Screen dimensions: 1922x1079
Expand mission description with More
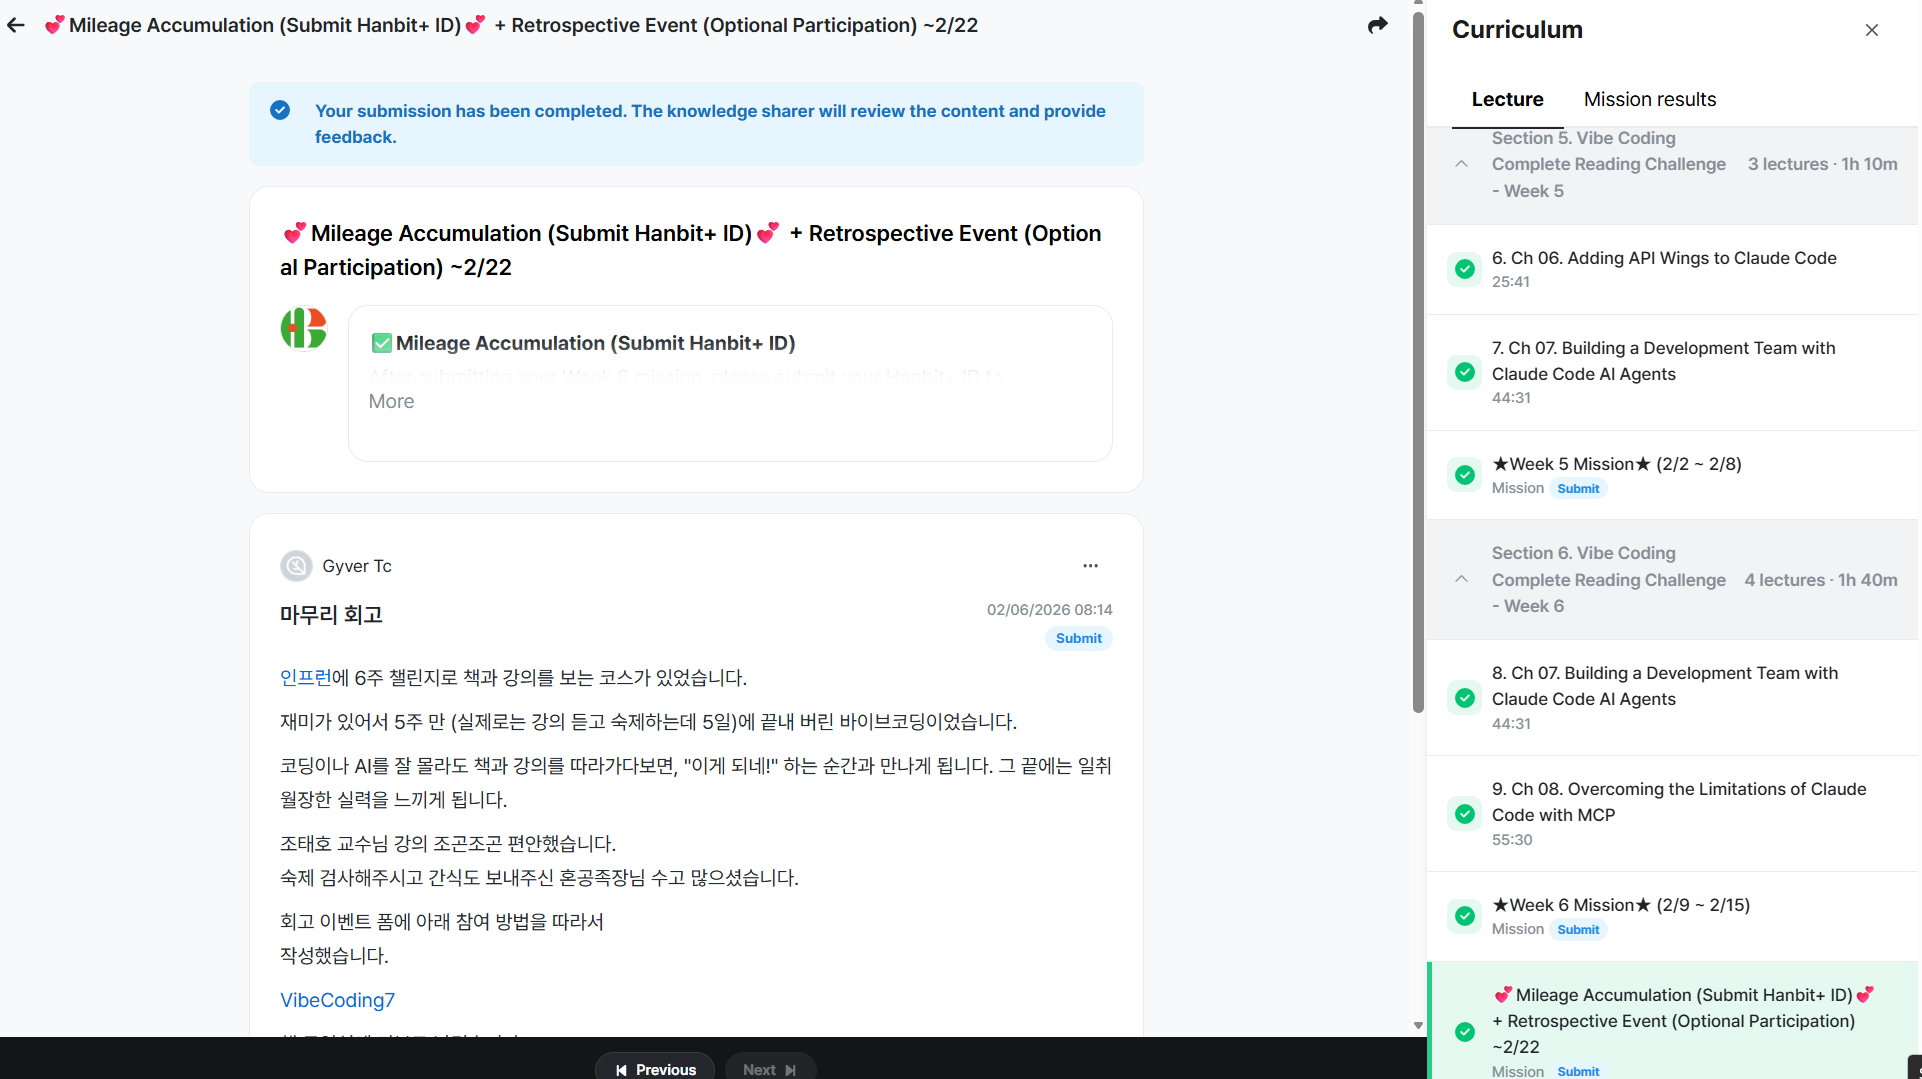click(391, 401)
